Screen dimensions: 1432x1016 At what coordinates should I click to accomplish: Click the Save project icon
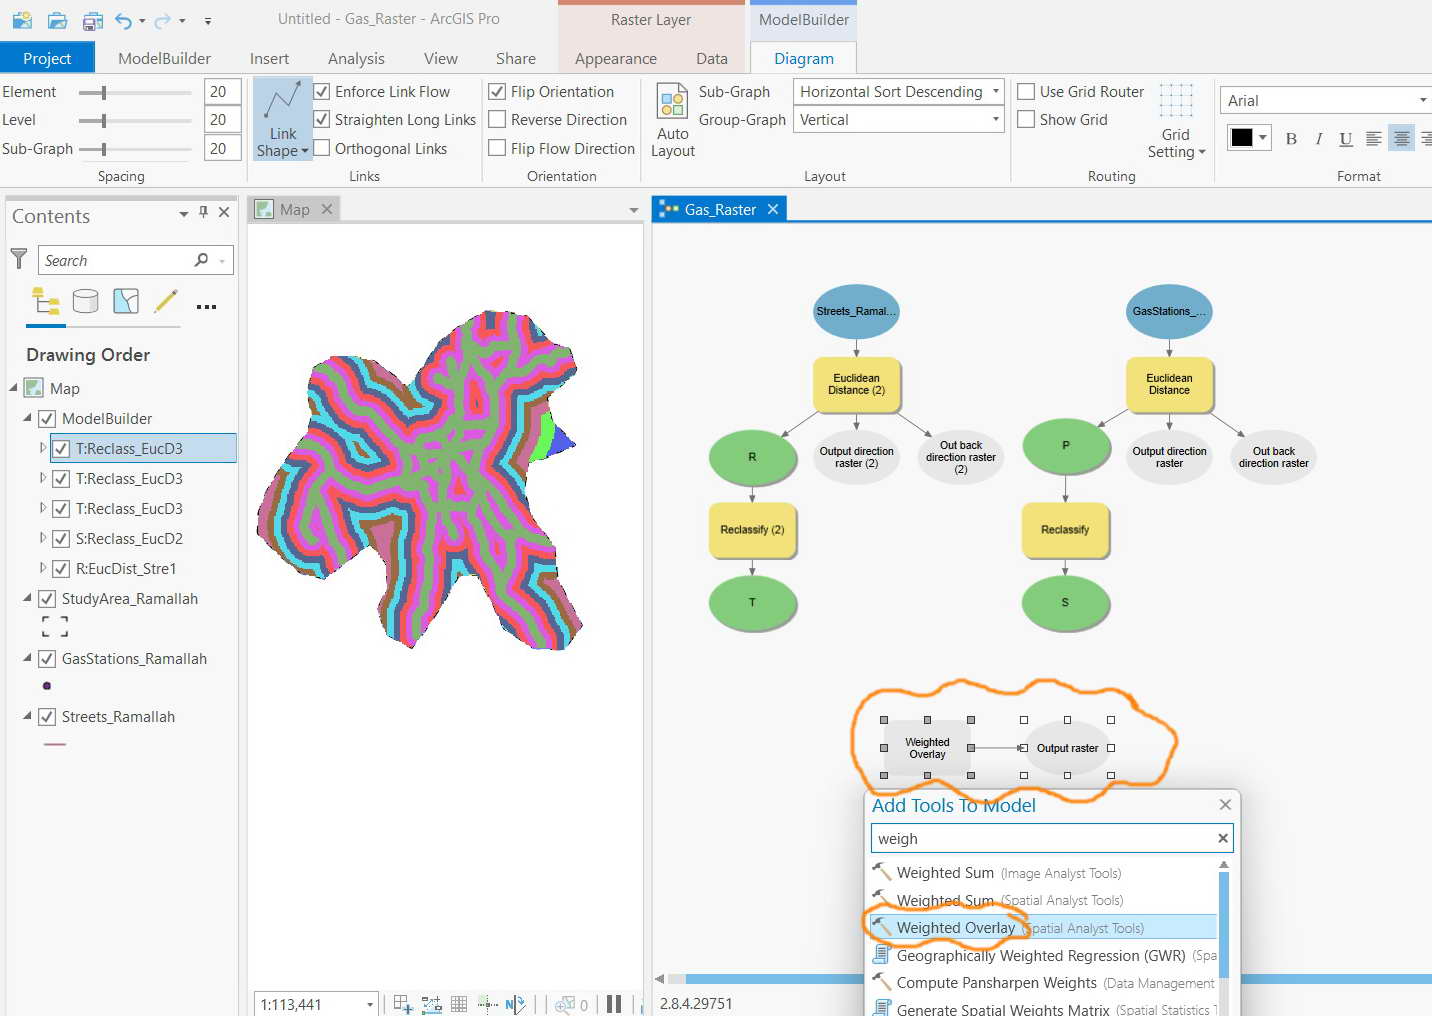(x=92, y=20)
